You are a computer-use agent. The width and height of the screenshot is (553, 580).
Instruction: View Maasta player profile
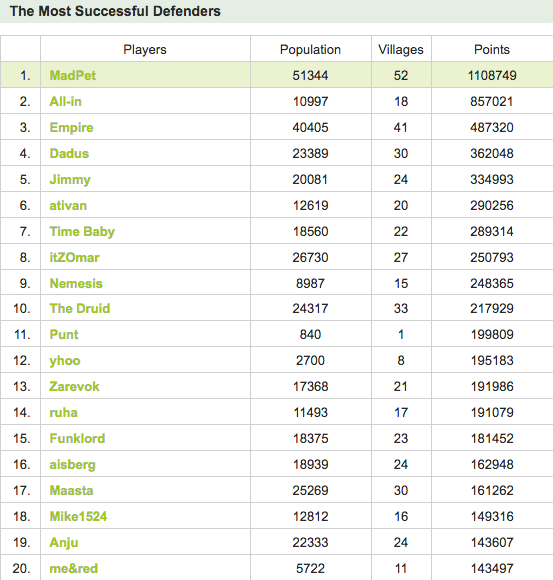tap(71, 490)
